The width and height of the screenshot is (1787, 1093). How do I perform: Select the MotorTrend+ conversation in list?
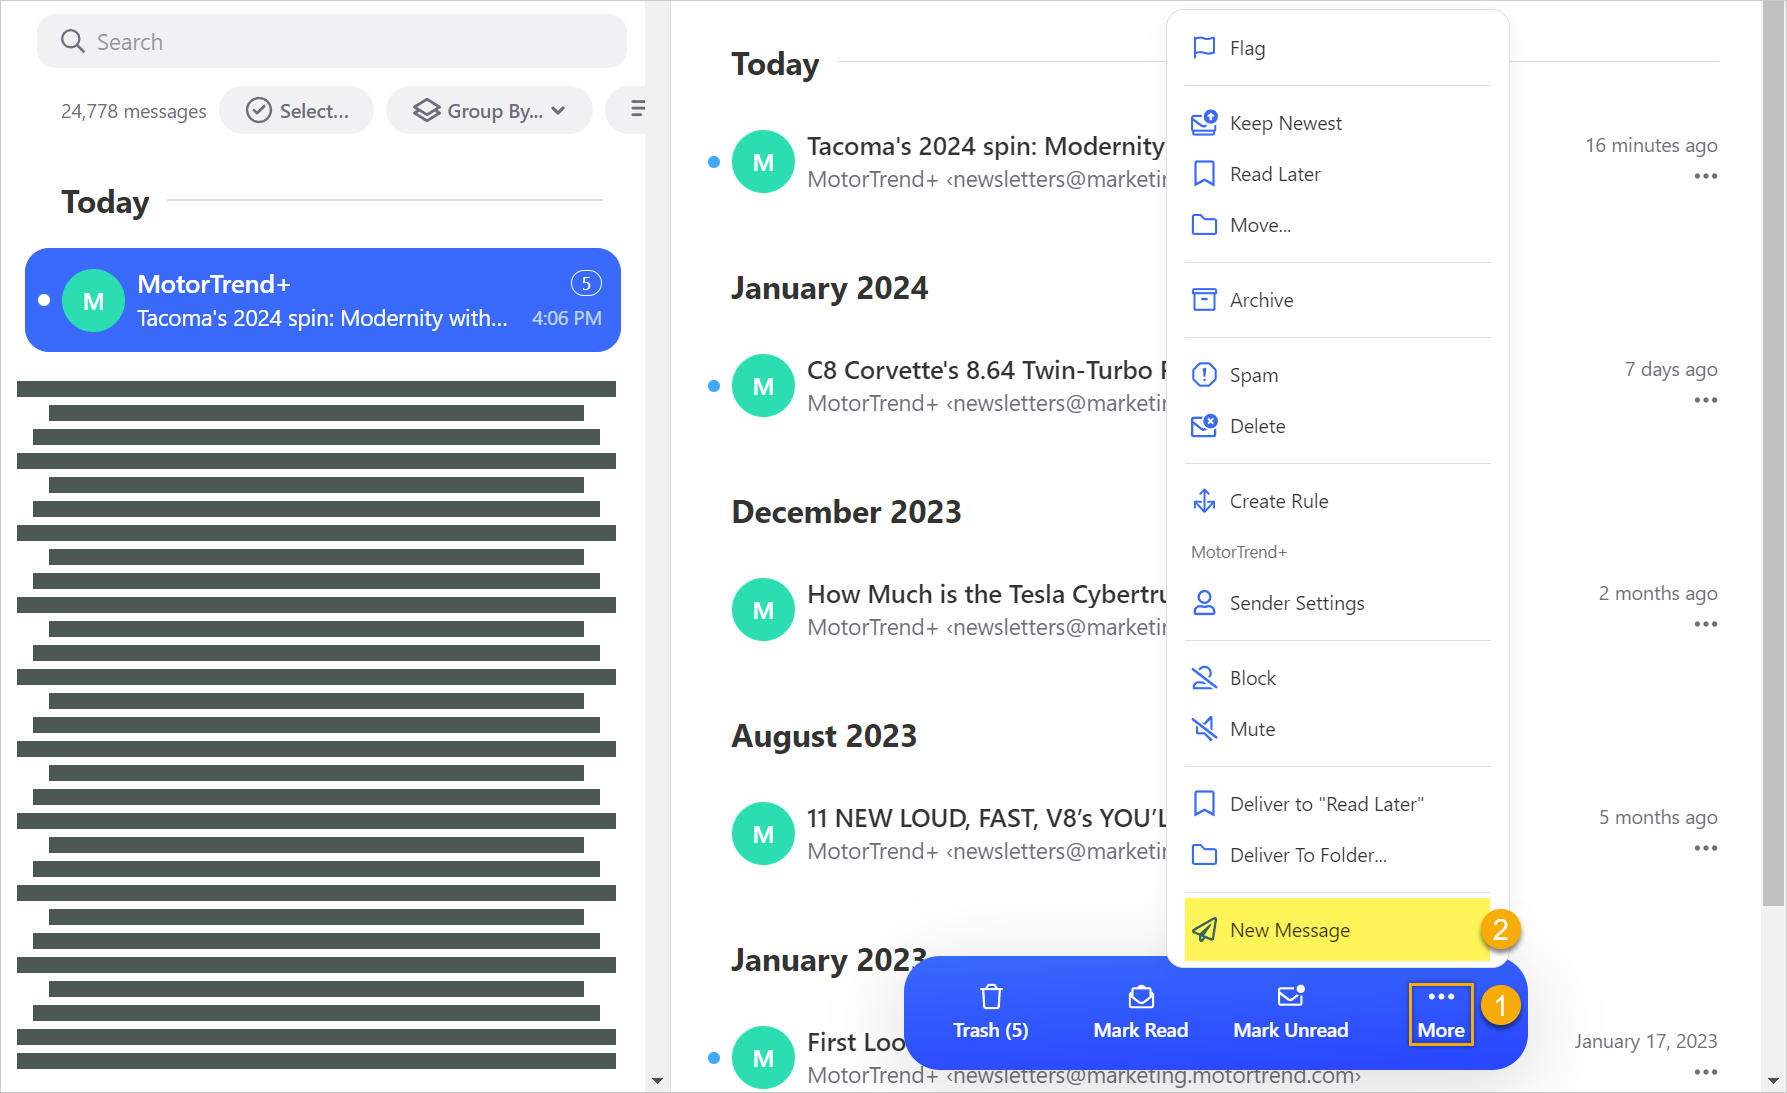pos(323,300)
